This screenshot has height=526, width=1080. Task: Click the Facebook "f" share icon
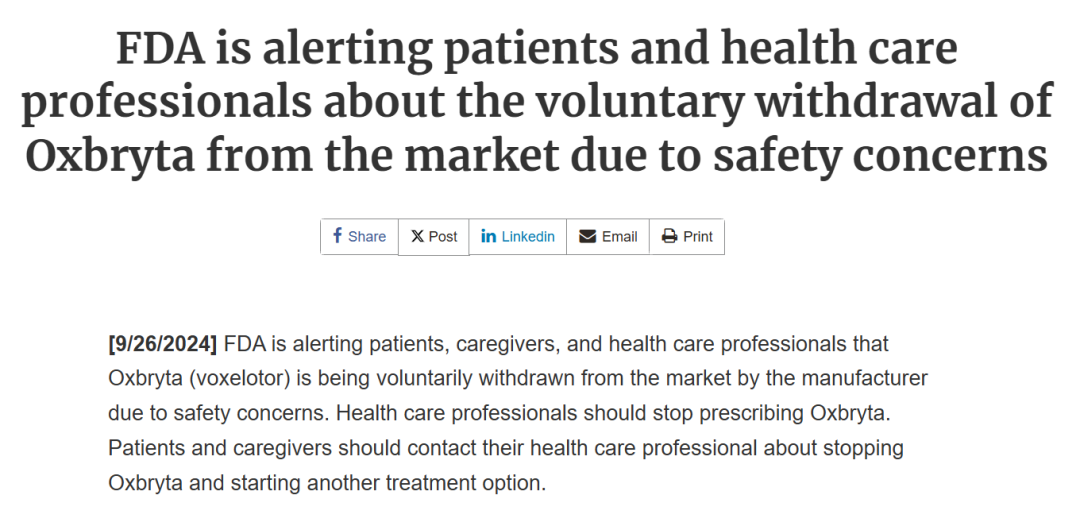coord(337,236)
